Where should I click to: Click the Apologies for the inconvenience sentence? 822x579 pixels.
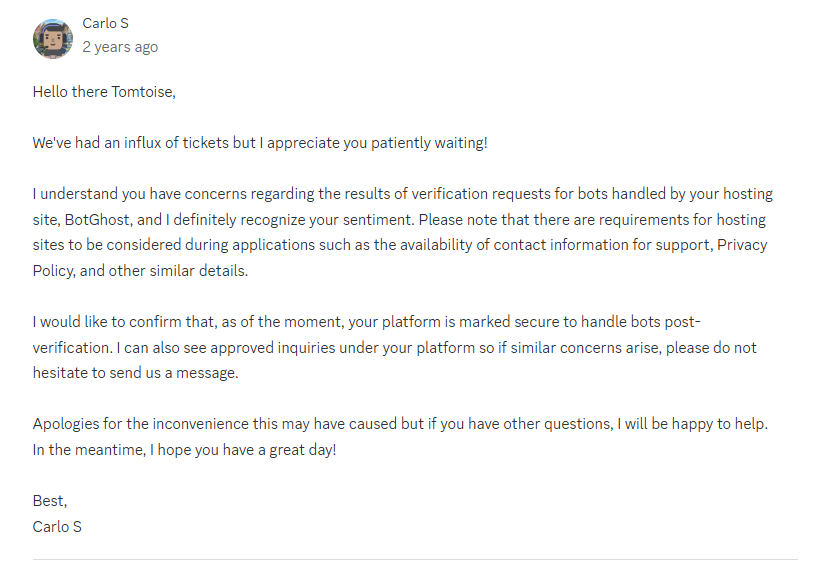400,424
